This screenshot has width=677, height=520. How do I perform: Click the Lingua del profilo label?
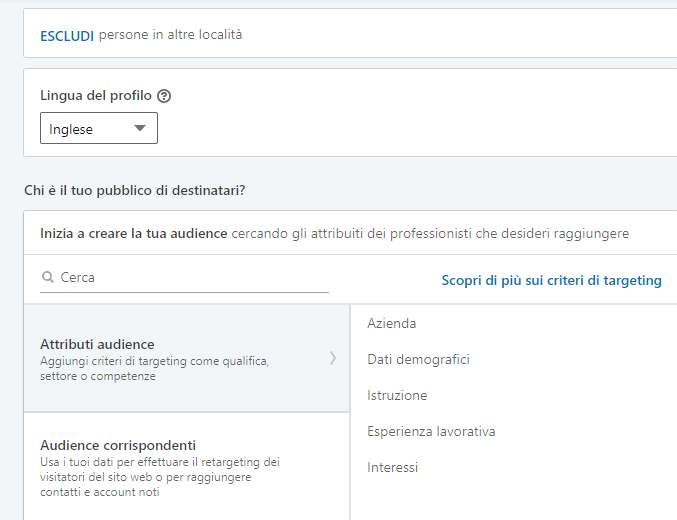(x=96, y=96)
